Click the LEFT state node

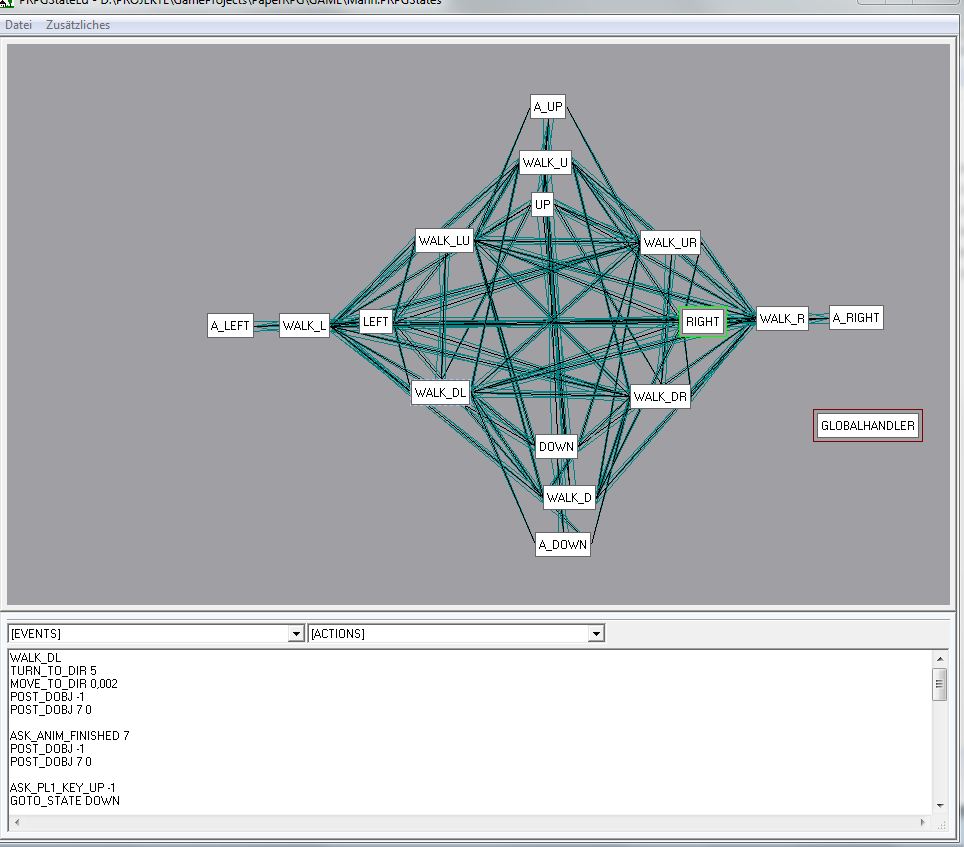click(x=375, y=322)
